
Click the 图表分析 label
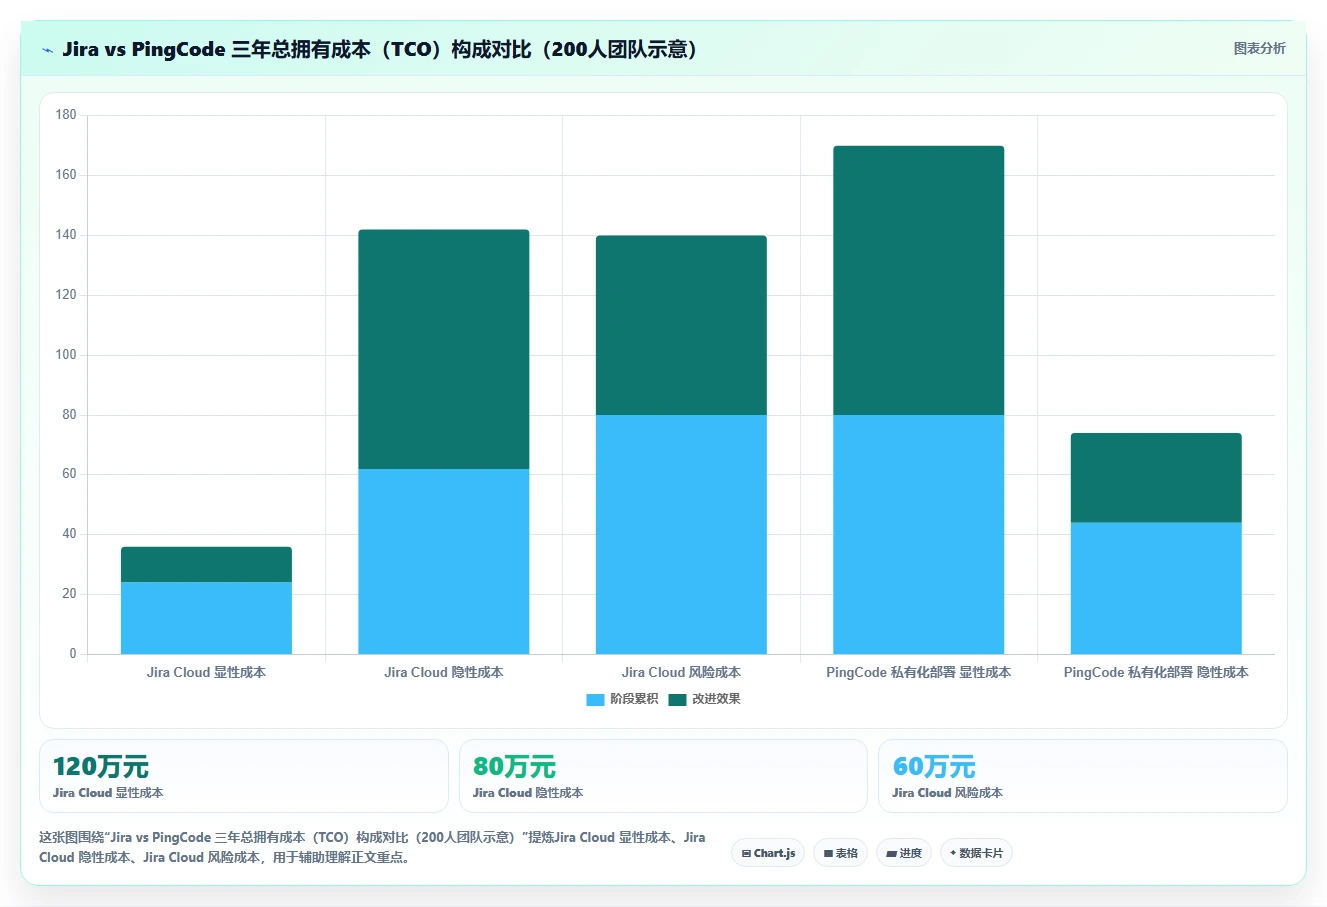[x=1259, y=48]
